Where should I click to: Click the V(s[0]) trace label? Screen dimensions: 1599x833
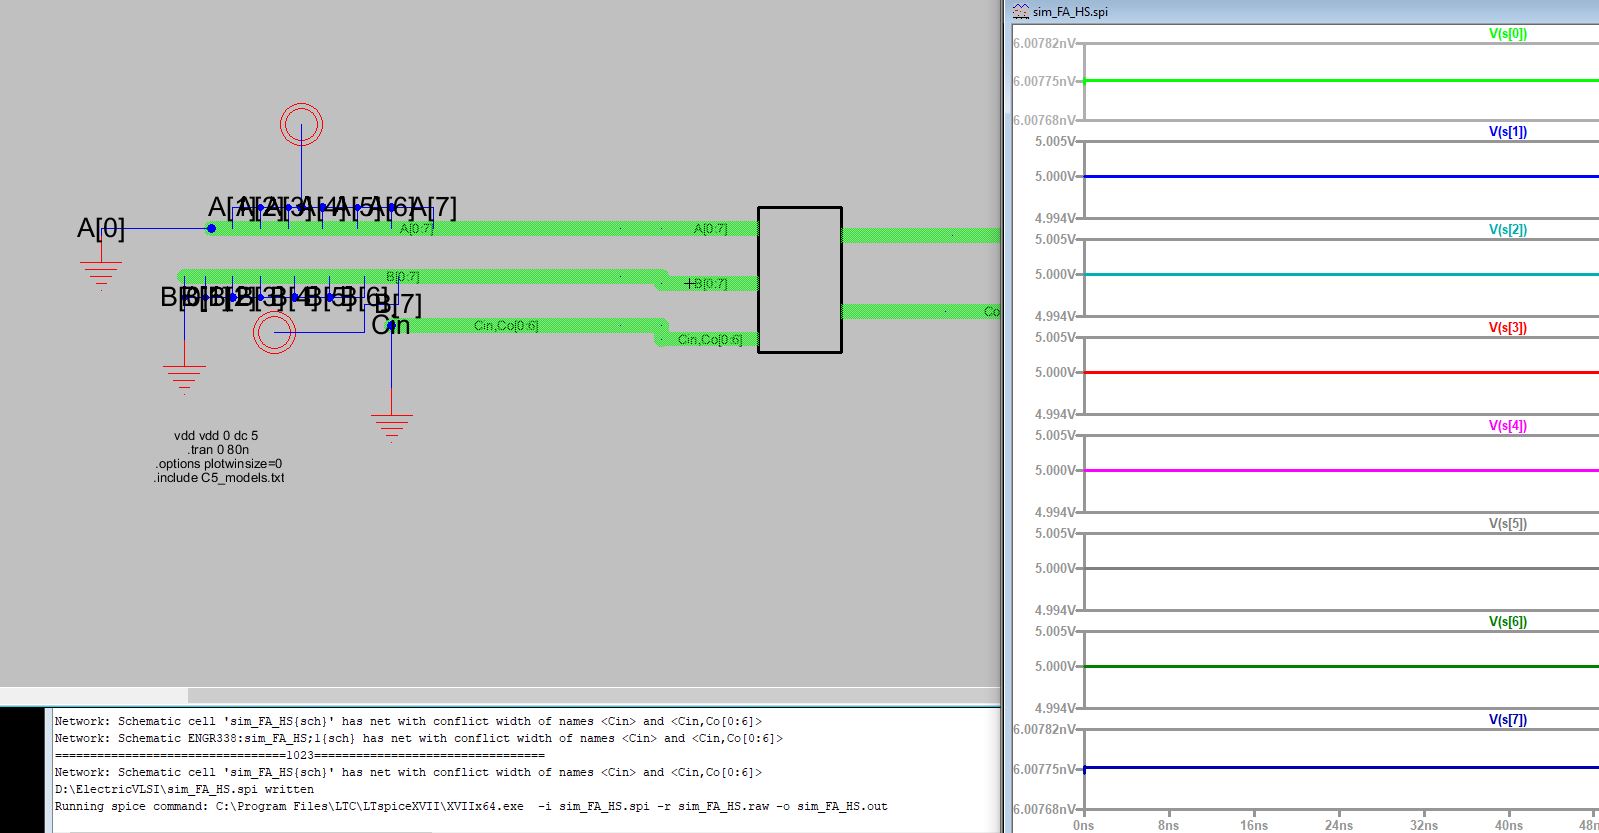[x=1507, y=34]
